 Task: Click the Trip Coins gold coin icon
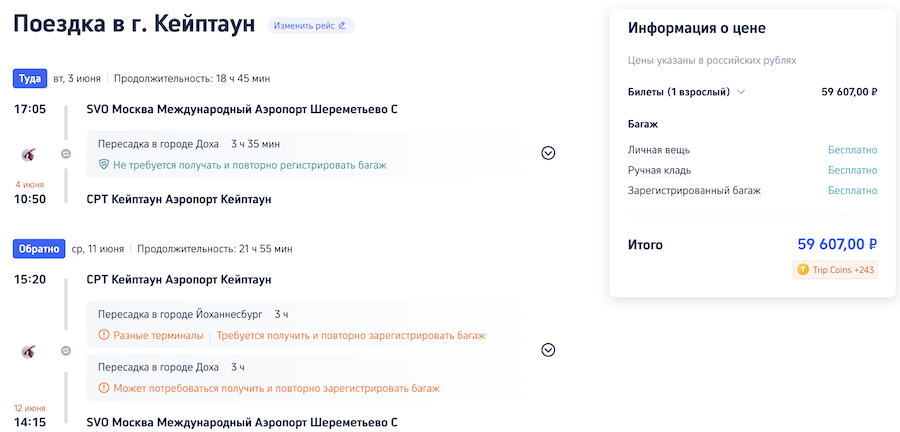(x=802, y=270)
